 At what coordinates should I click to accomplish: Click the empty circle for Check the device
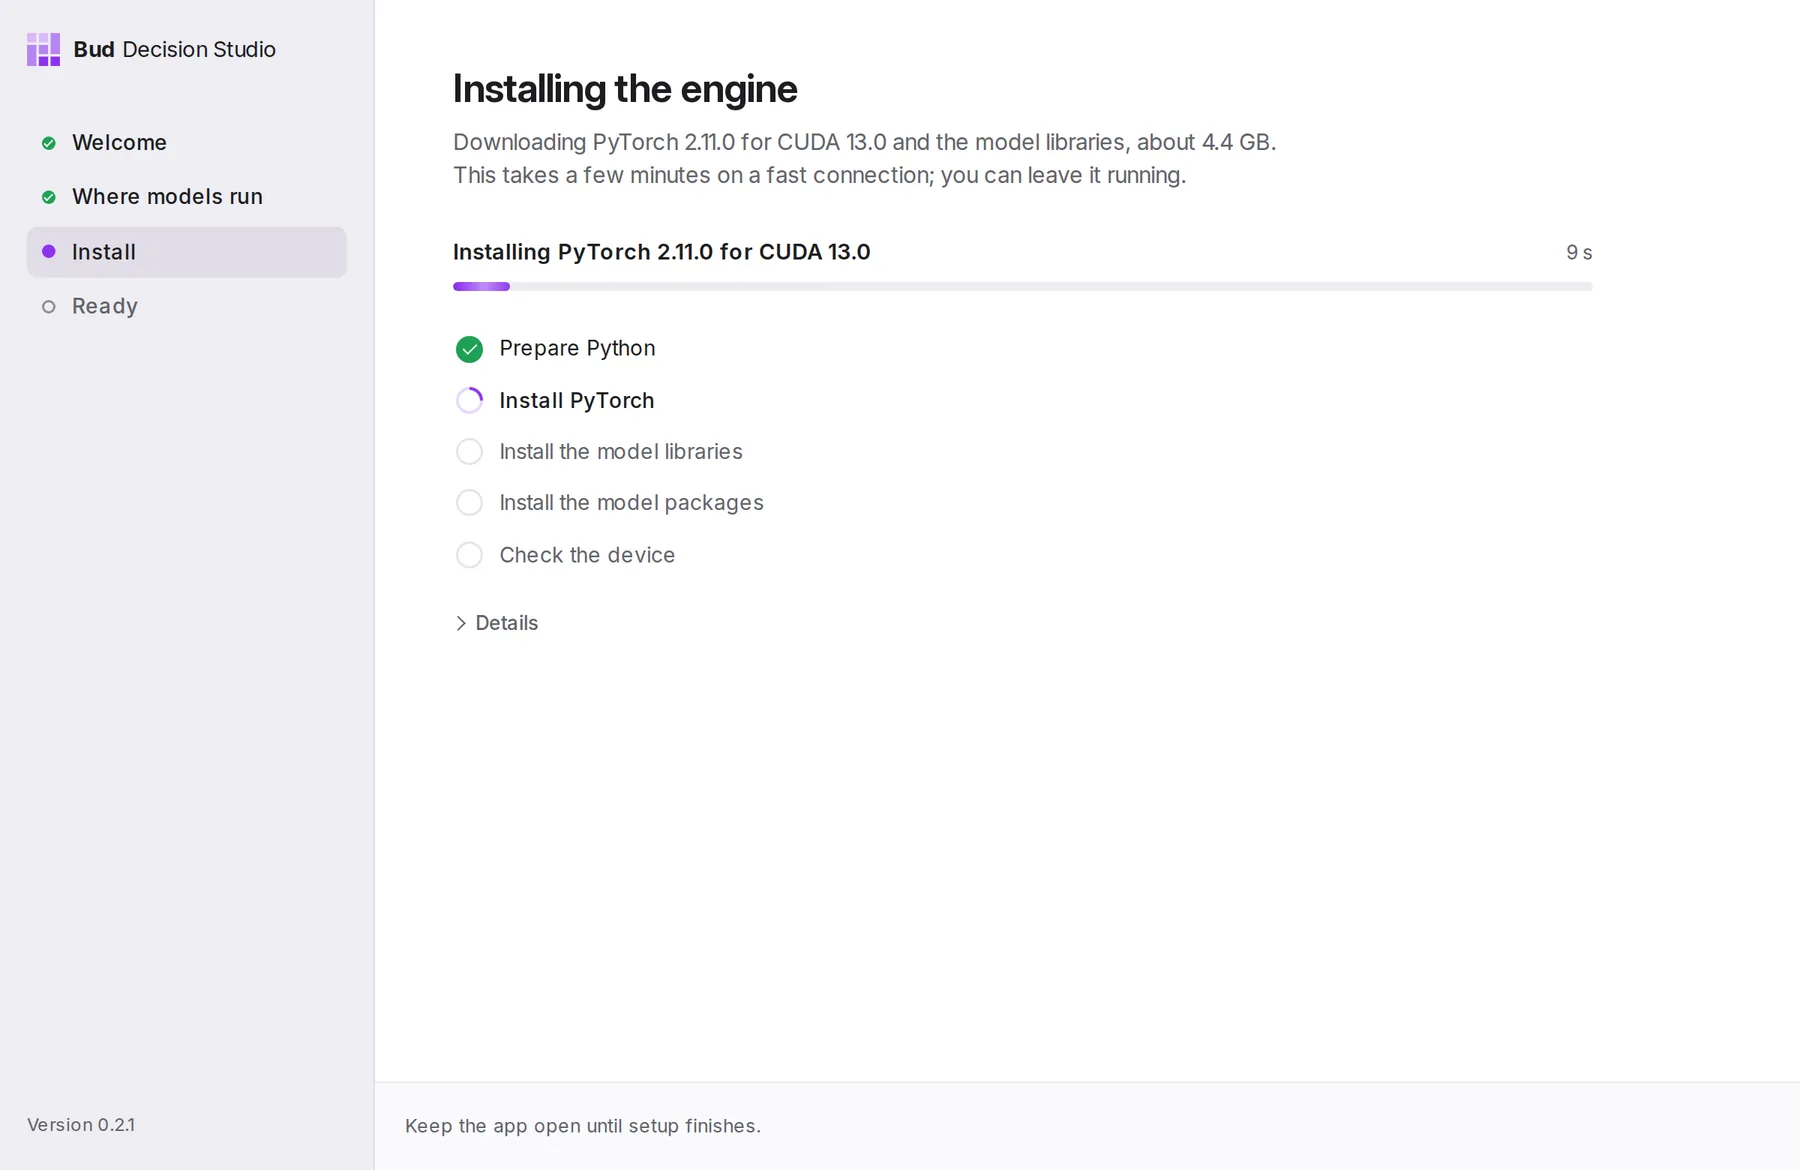tap(469, 555)
